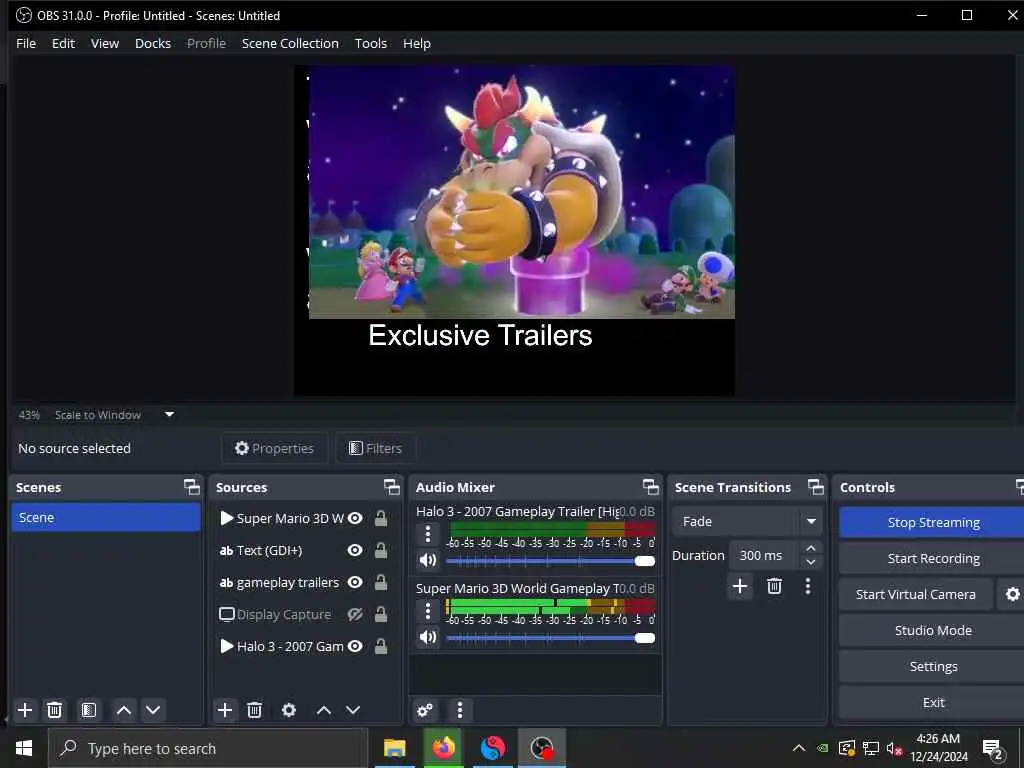Mute the Halo 3 audio track
Viewport: 1024px width, 768px height.
tap(428, 560)
